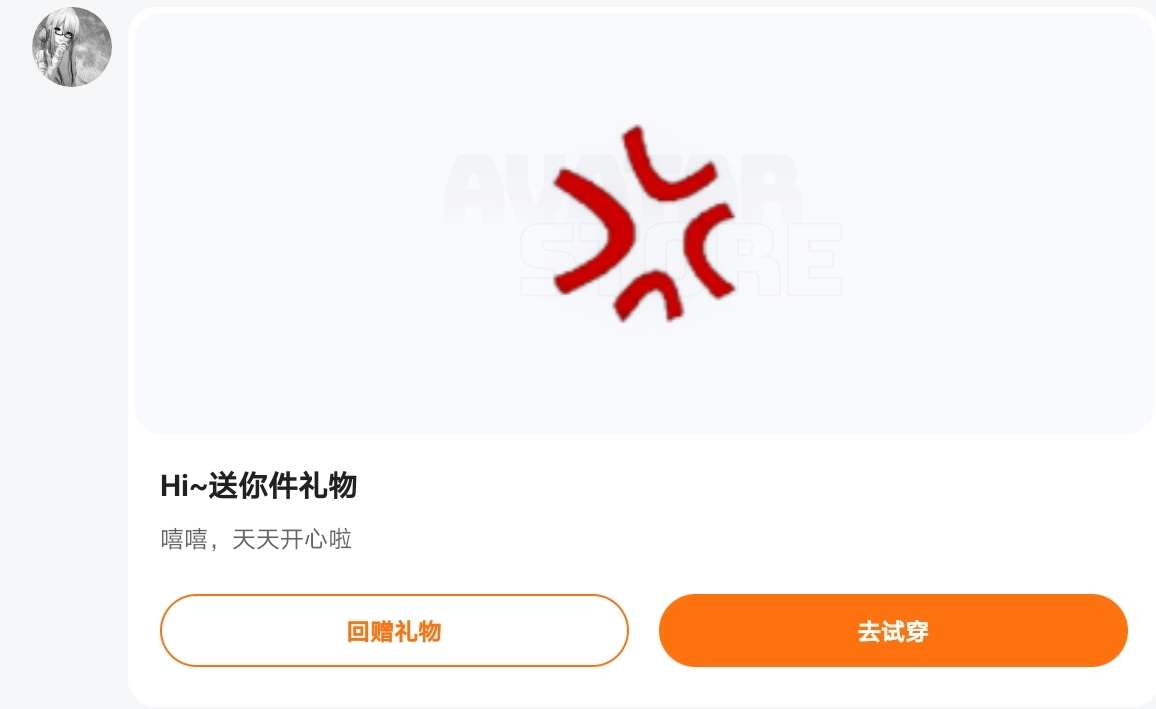This screenshot has height=709, width=1156.
Task: Click the 嘻嘻，天天开心啦 message text
Action: (256, 539)
